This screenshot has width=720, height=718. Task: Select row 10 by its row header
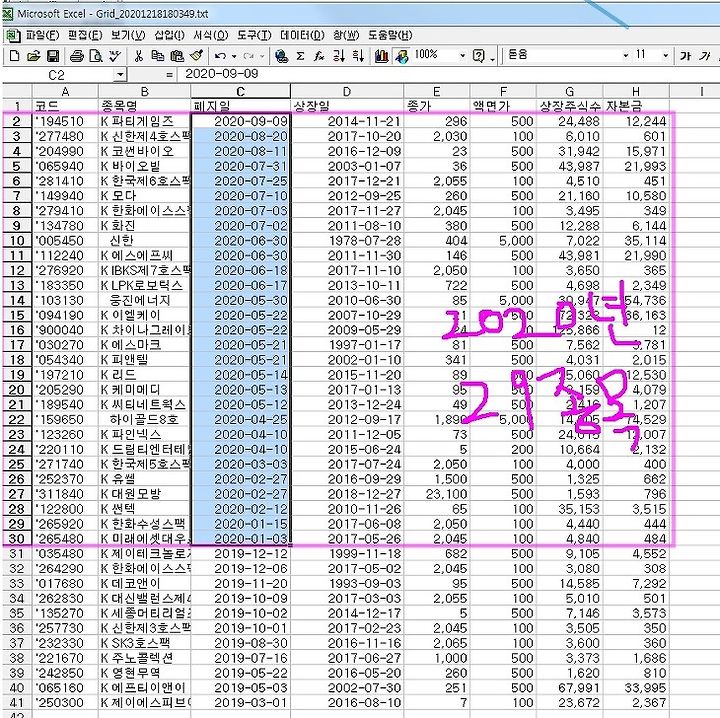tap(17, 241)
